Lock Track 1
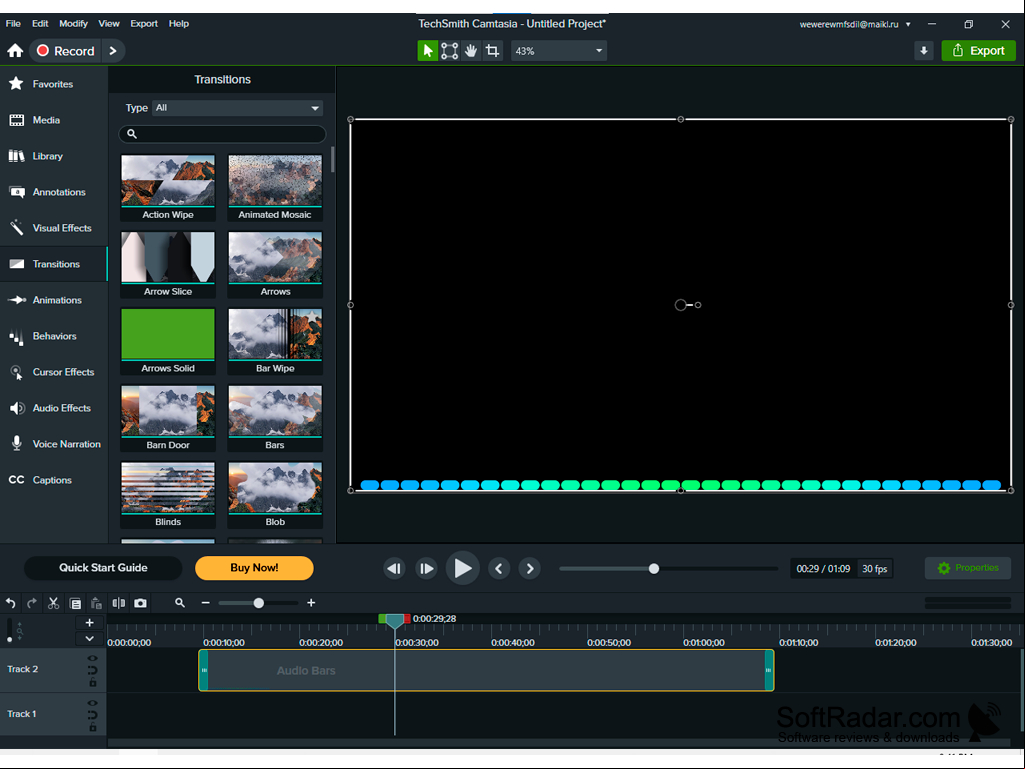 point(93,727)
